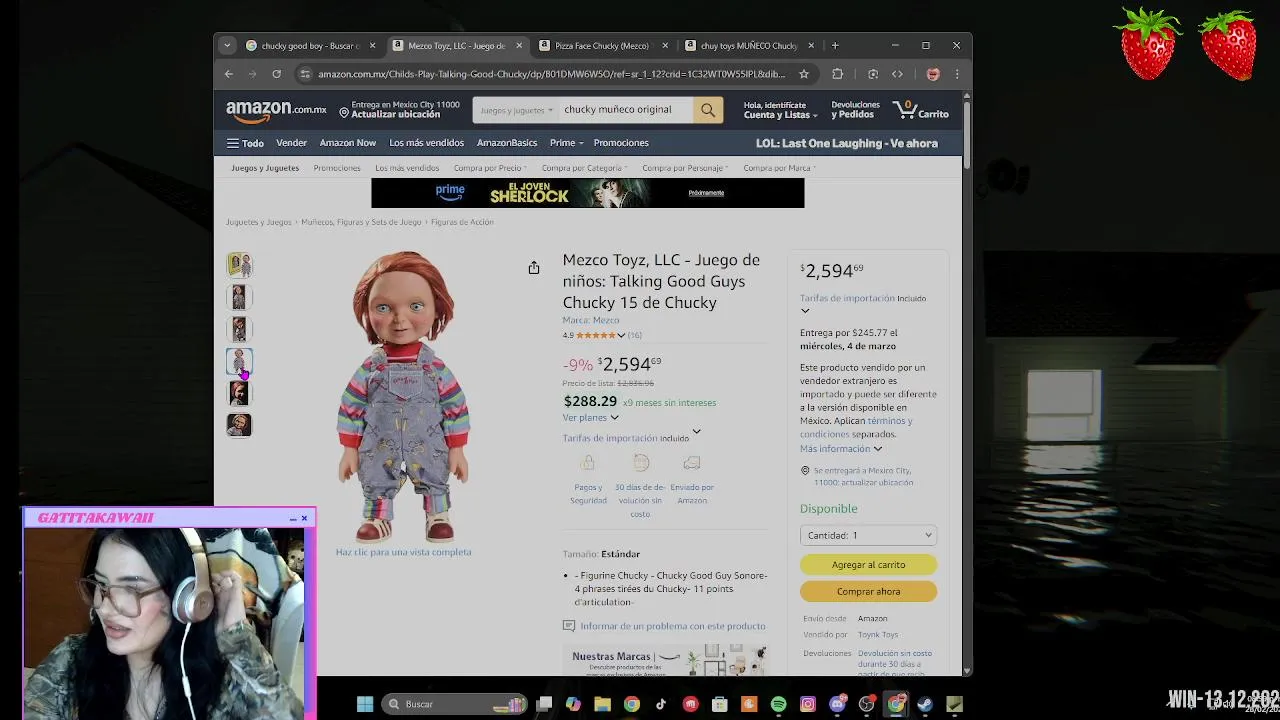Open the Cantidad: 1 quantity selector

click(x=868, y=535)
